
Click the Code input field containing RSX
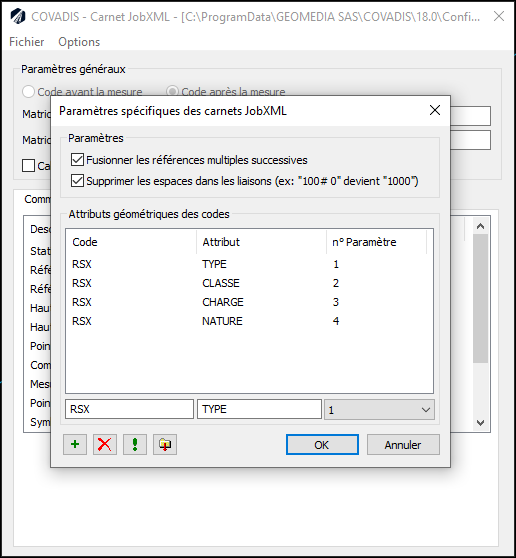point(130,409)
